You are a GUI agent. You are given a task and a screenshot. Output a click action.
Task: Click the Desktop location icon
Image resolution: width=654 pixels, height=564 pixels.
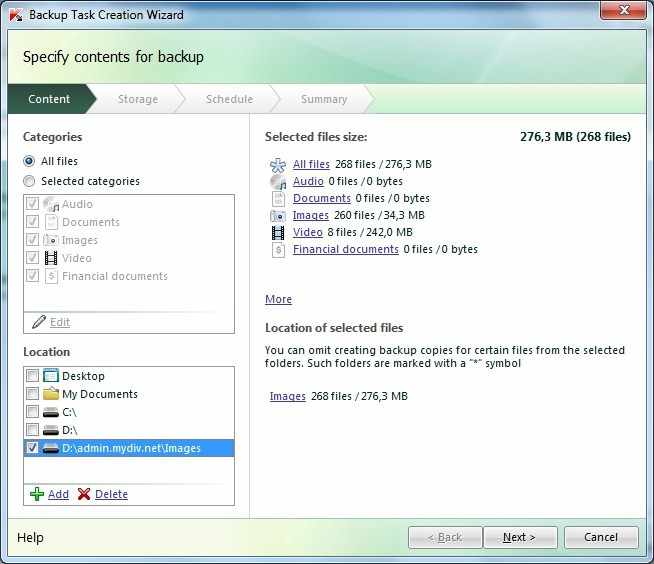(x=51, y=375)
